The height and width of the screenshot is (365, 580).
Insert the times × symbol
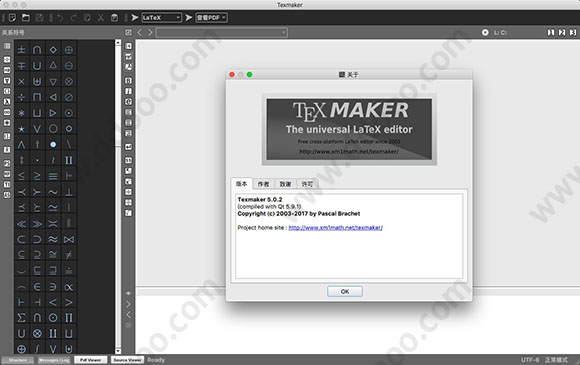tap(21, 81)
